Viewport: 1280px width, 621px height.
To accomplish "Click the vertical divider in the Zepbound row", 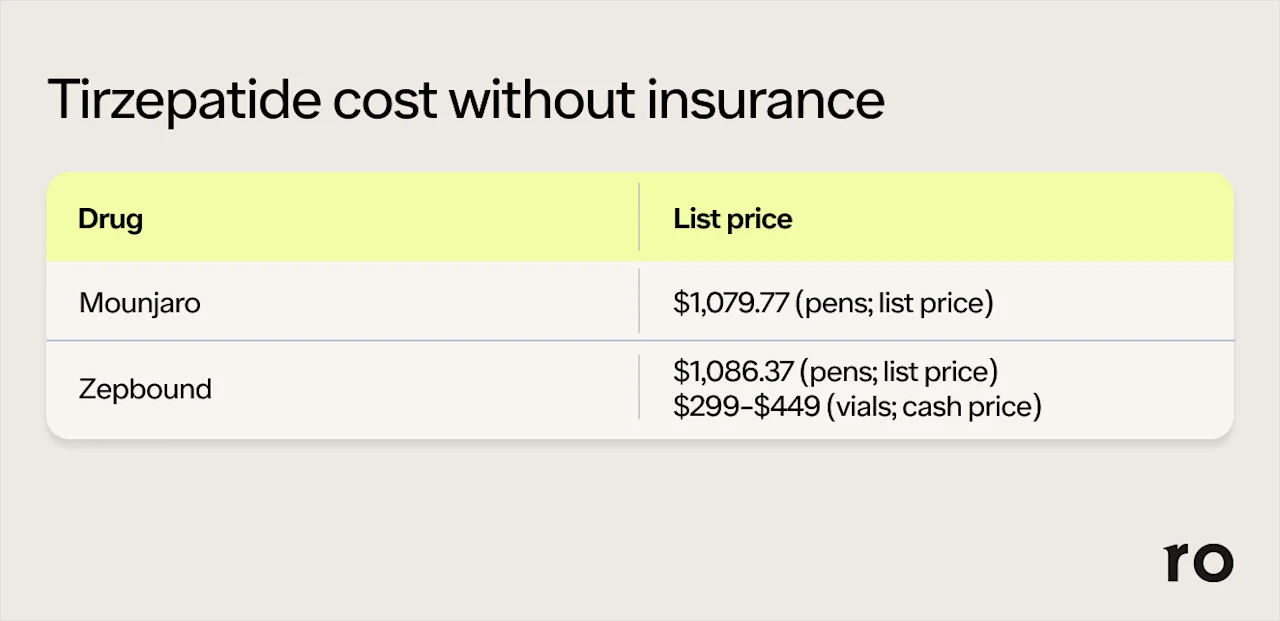I will 639,387.
